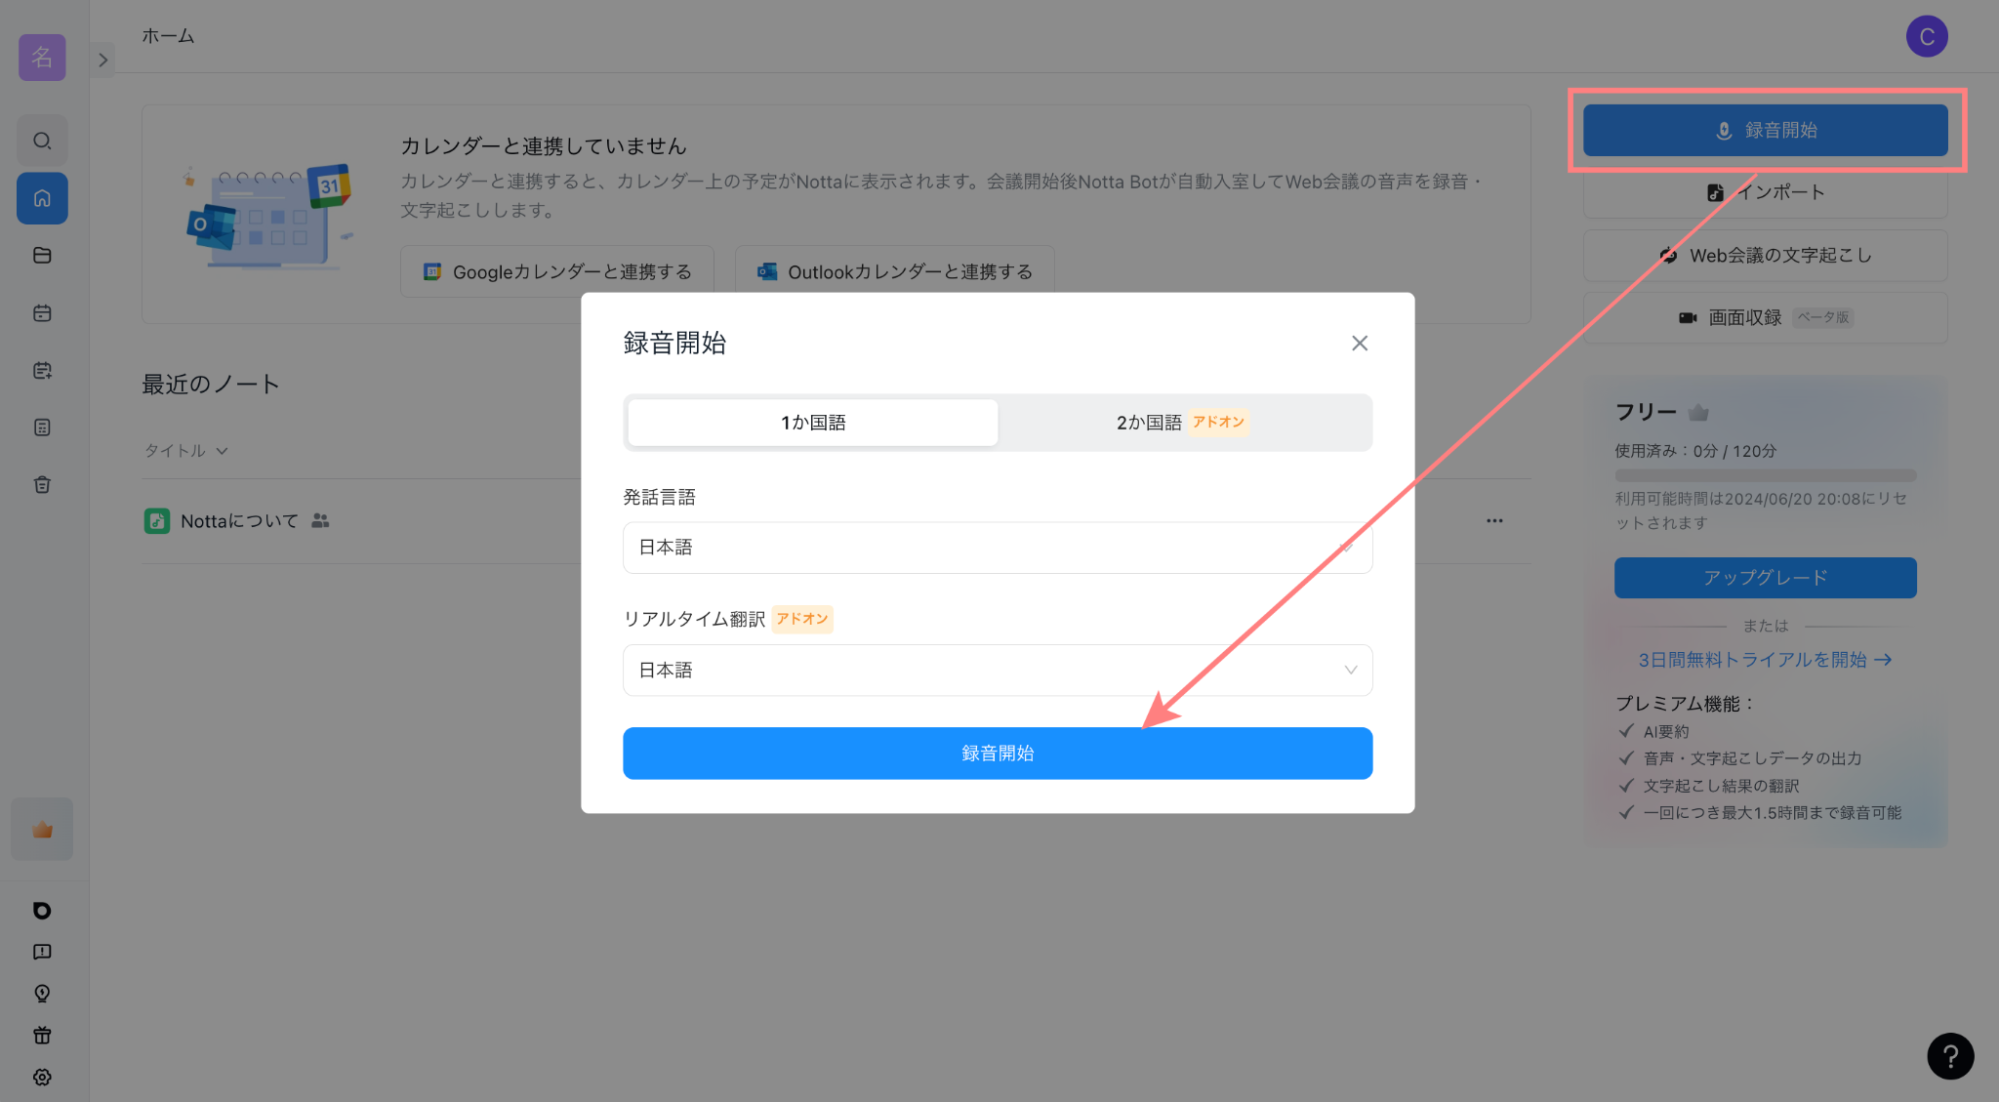The width and height of the screenshot is (1999, 1102).
Task: Select the 1か国語 tab
Action: click(x=812, y=423)
